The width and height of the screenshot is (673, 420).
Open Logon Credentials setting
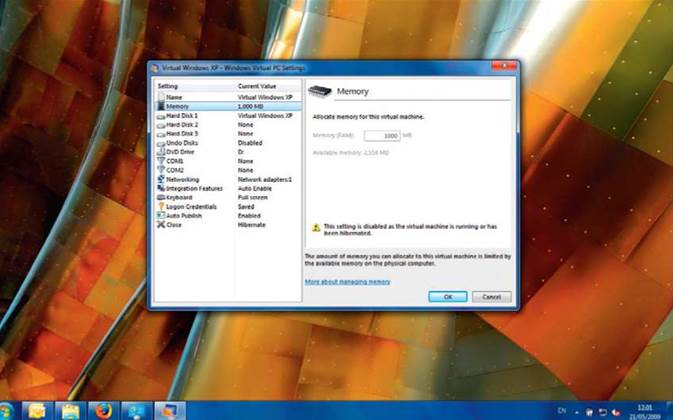(x=190, y=206)
